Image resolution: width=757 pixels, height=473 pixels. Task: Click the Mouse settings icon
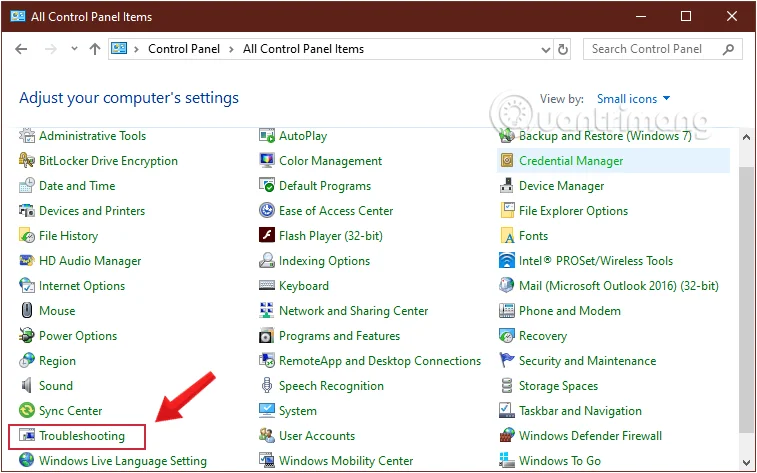(27, 311)
